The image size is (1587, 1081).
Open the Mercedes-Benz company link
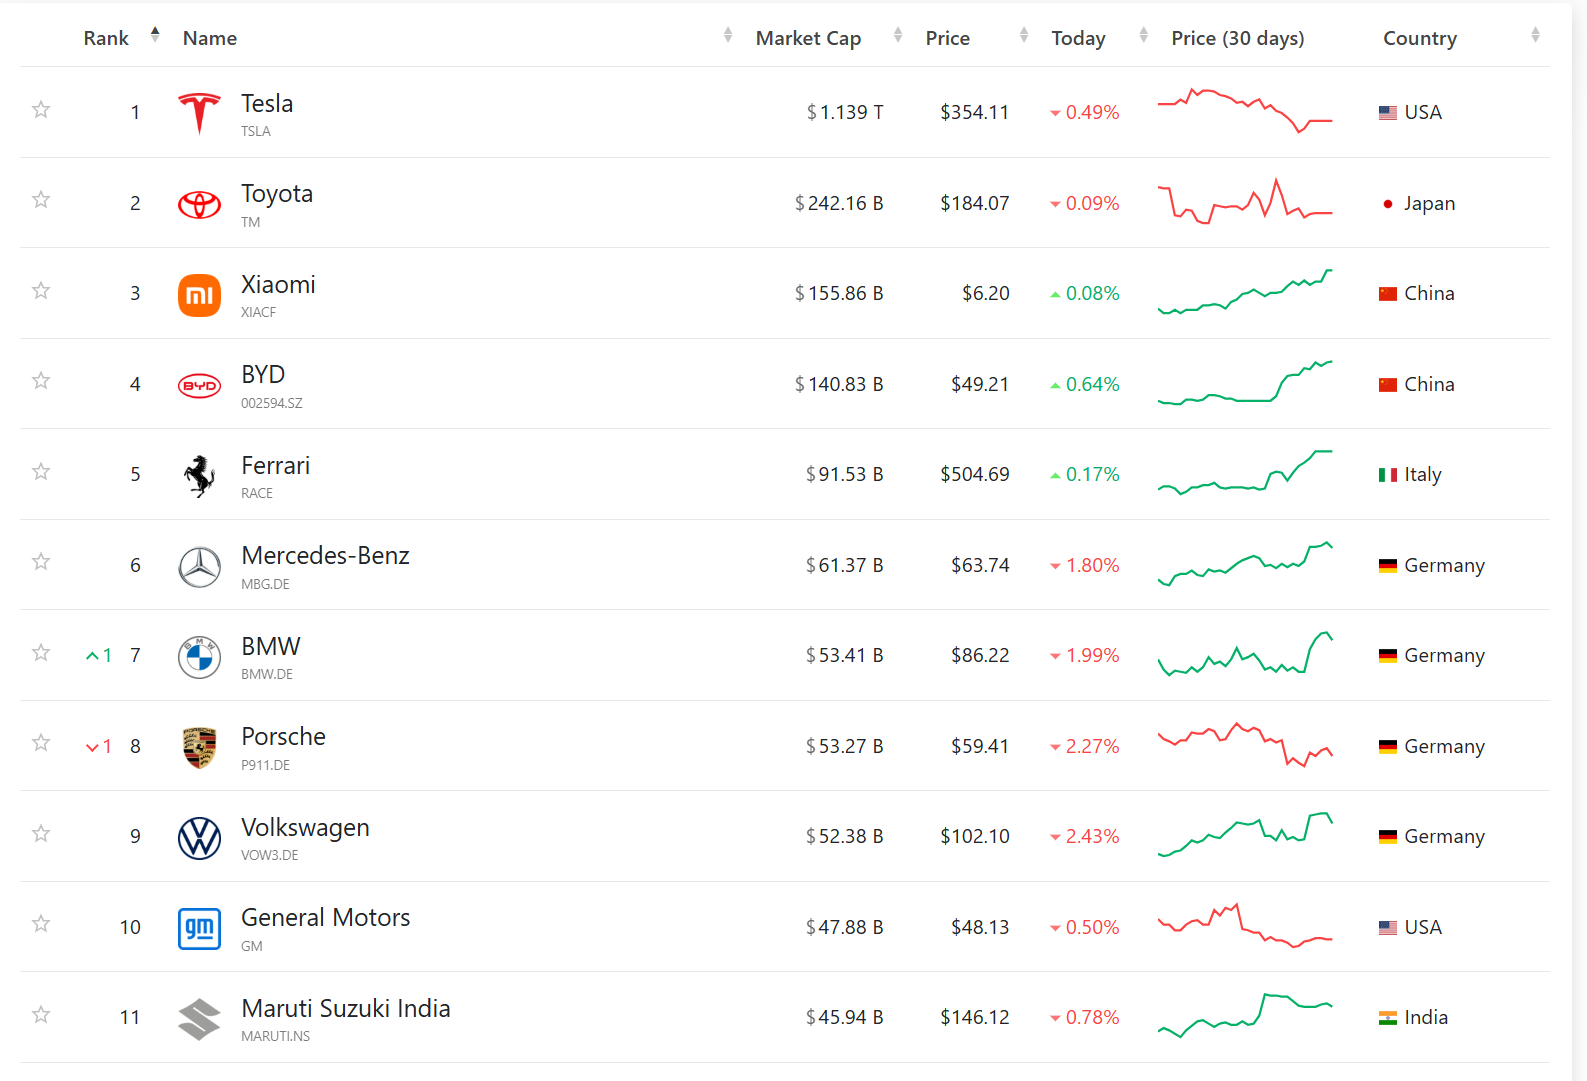click(325, 555)
